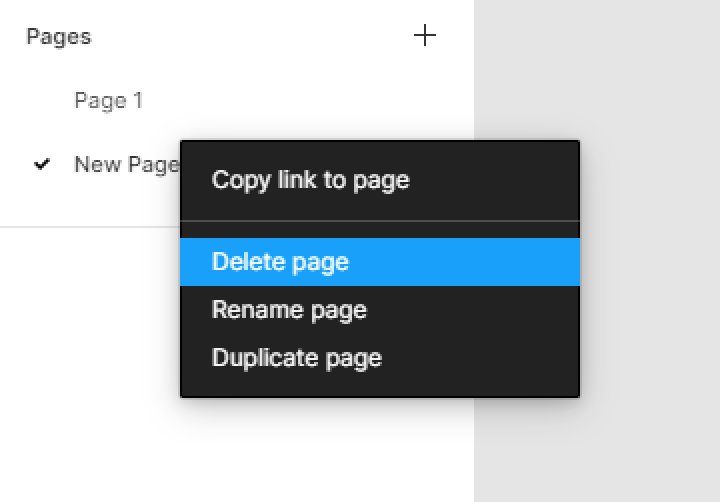The height and width of the screenshot is (502, 720).
Task: Click the plus icon to add page
Action: (x=425, y=36)
